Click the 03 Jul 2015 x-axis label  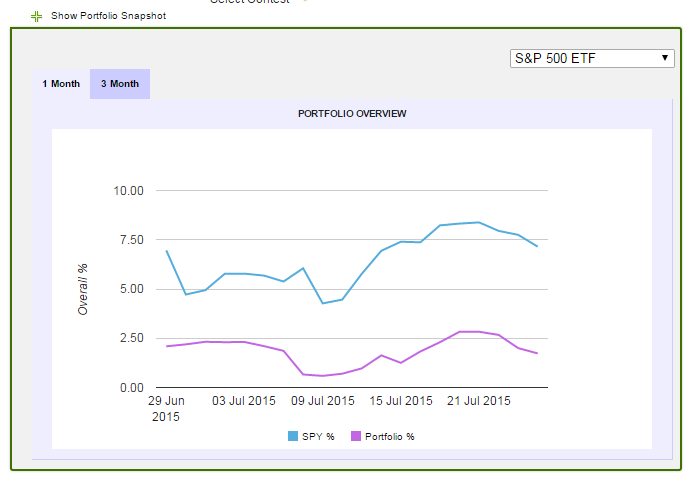[x=244, y=401]
